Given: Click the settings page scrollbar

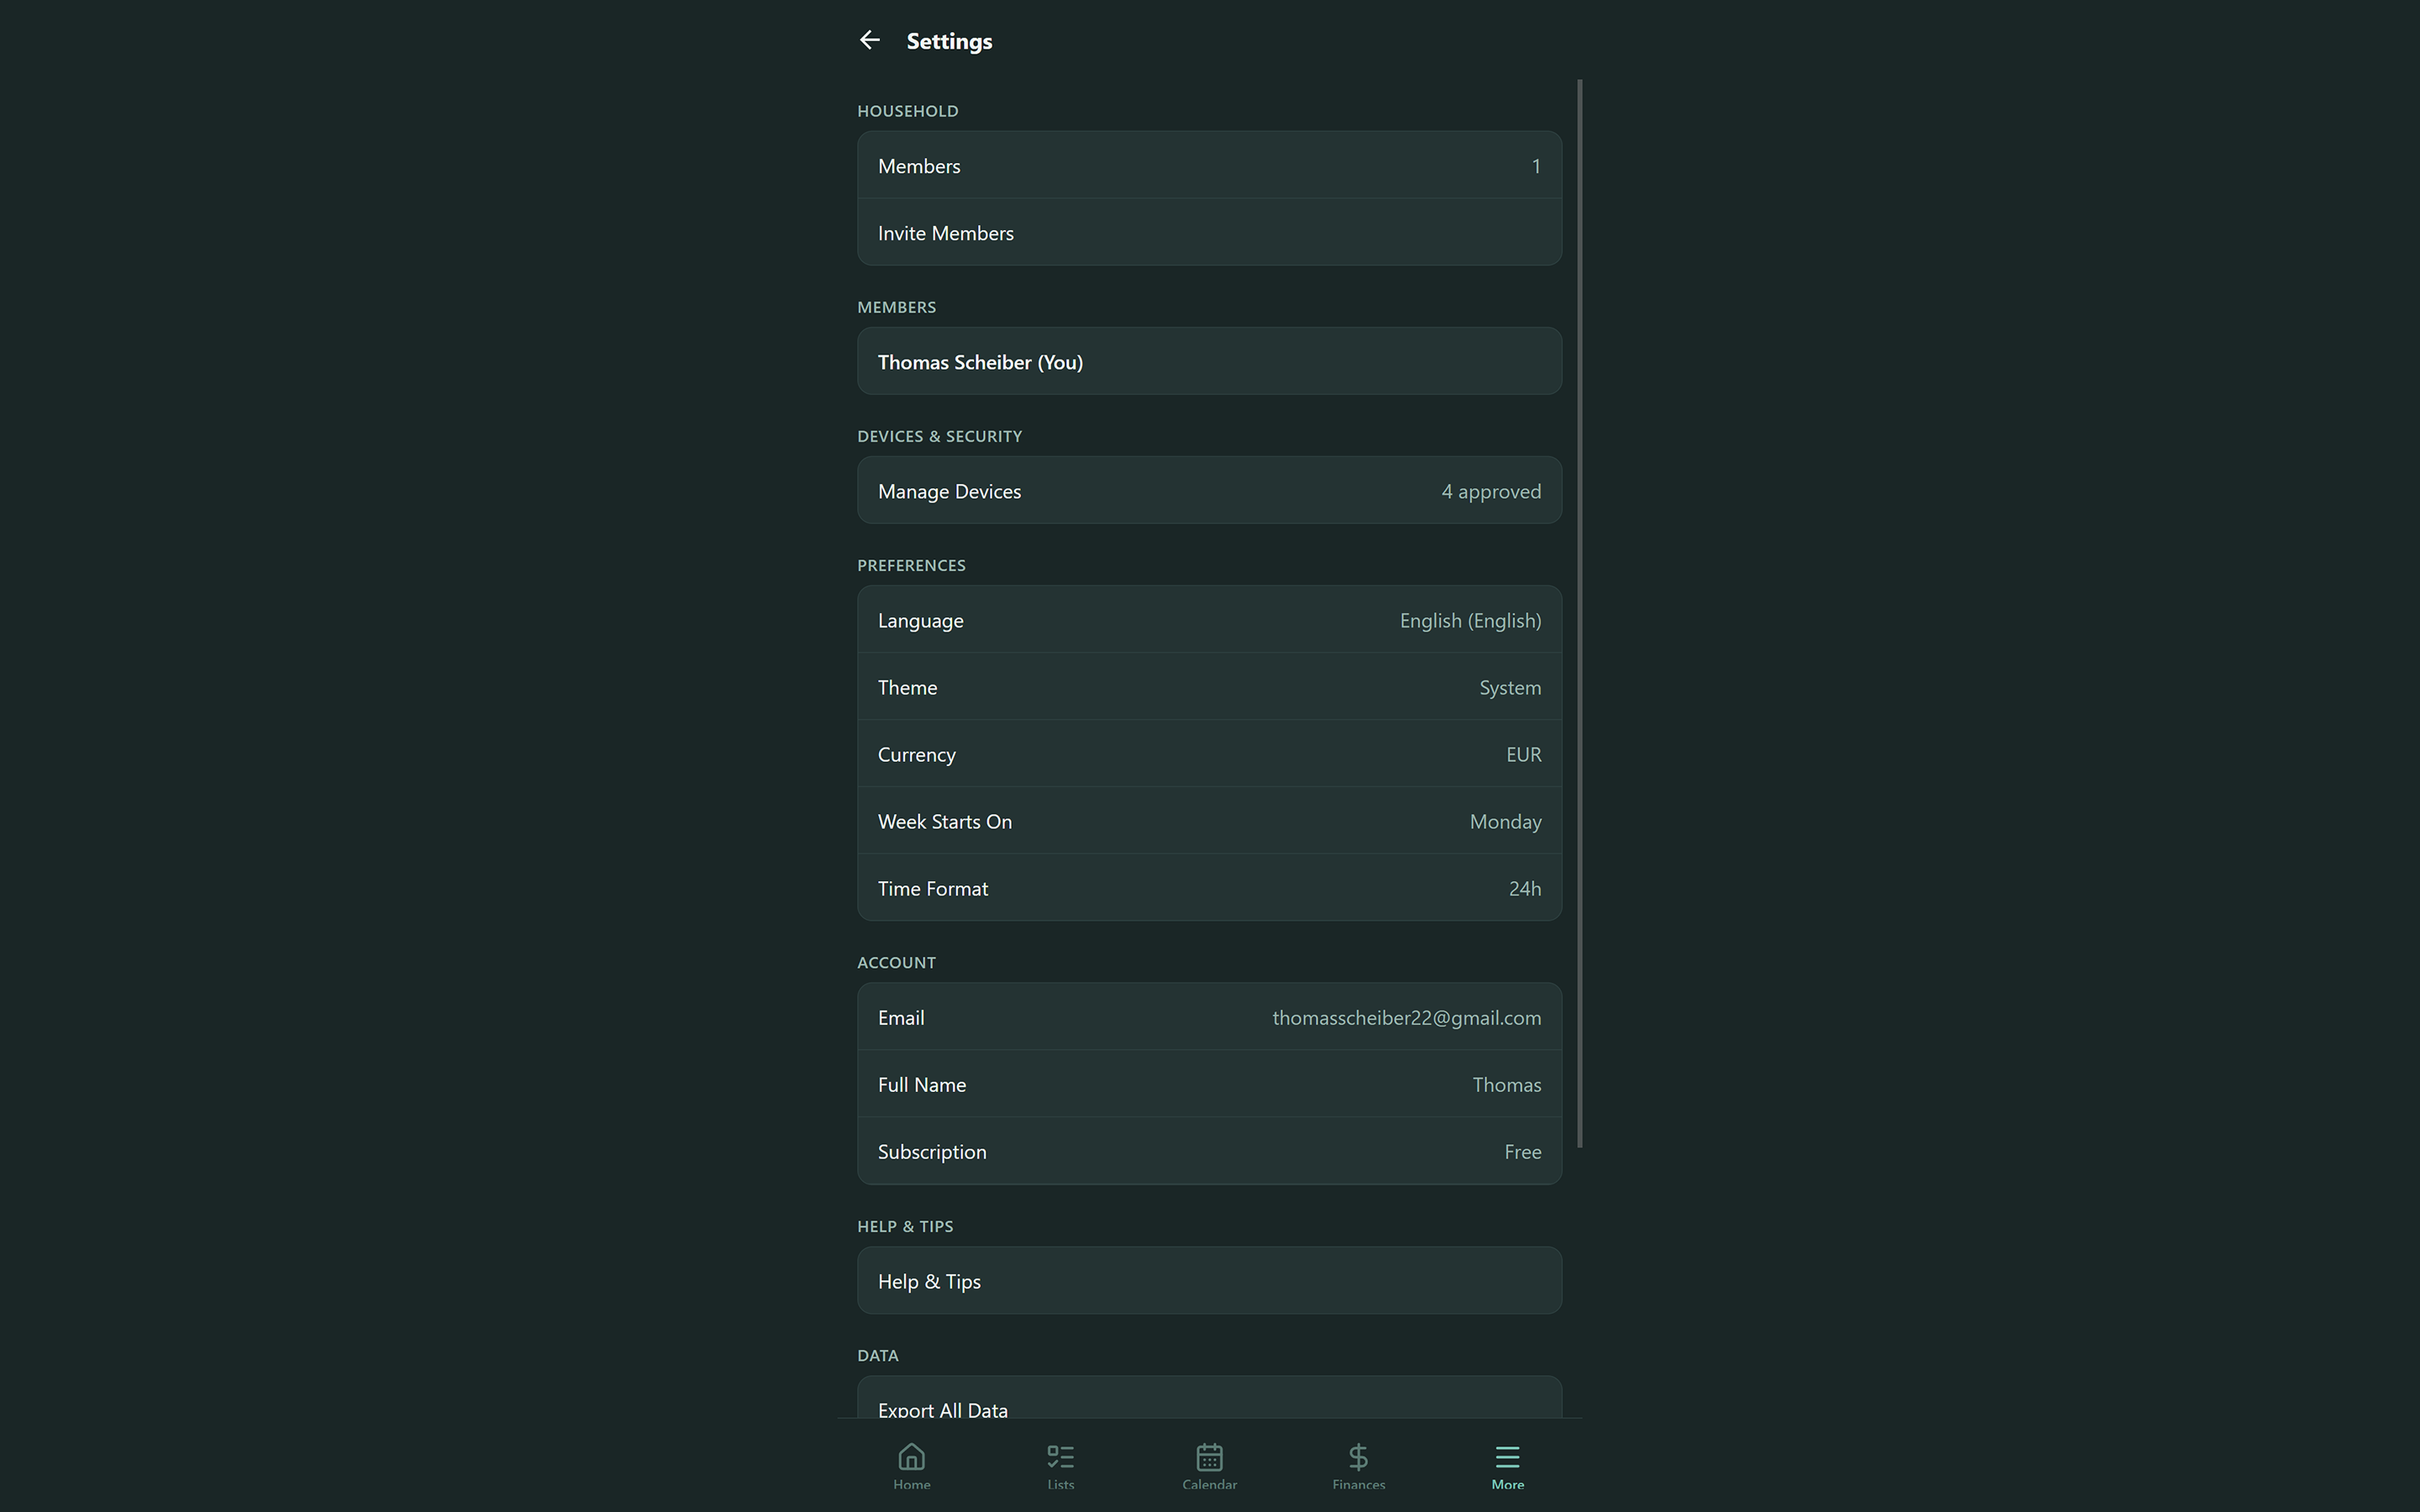Looking at the screenshot, I should [x=1579, y=613].
